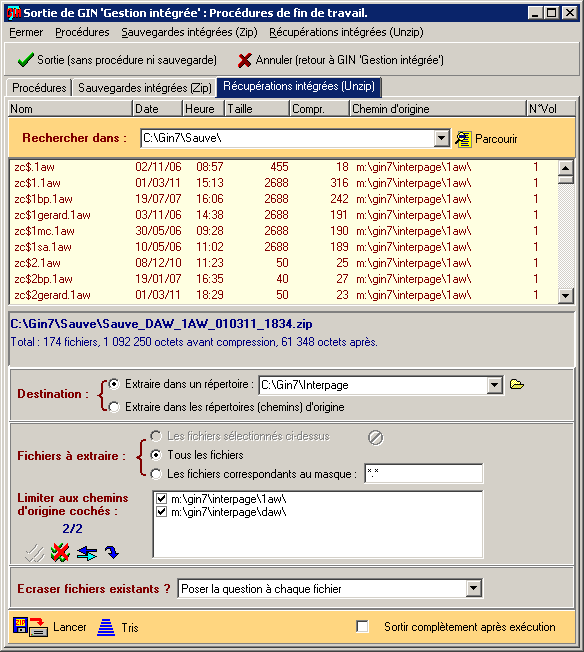584x652 pixels.
Task: Click the Chemin d'origine column header
Action: click(x=438, y=109)
